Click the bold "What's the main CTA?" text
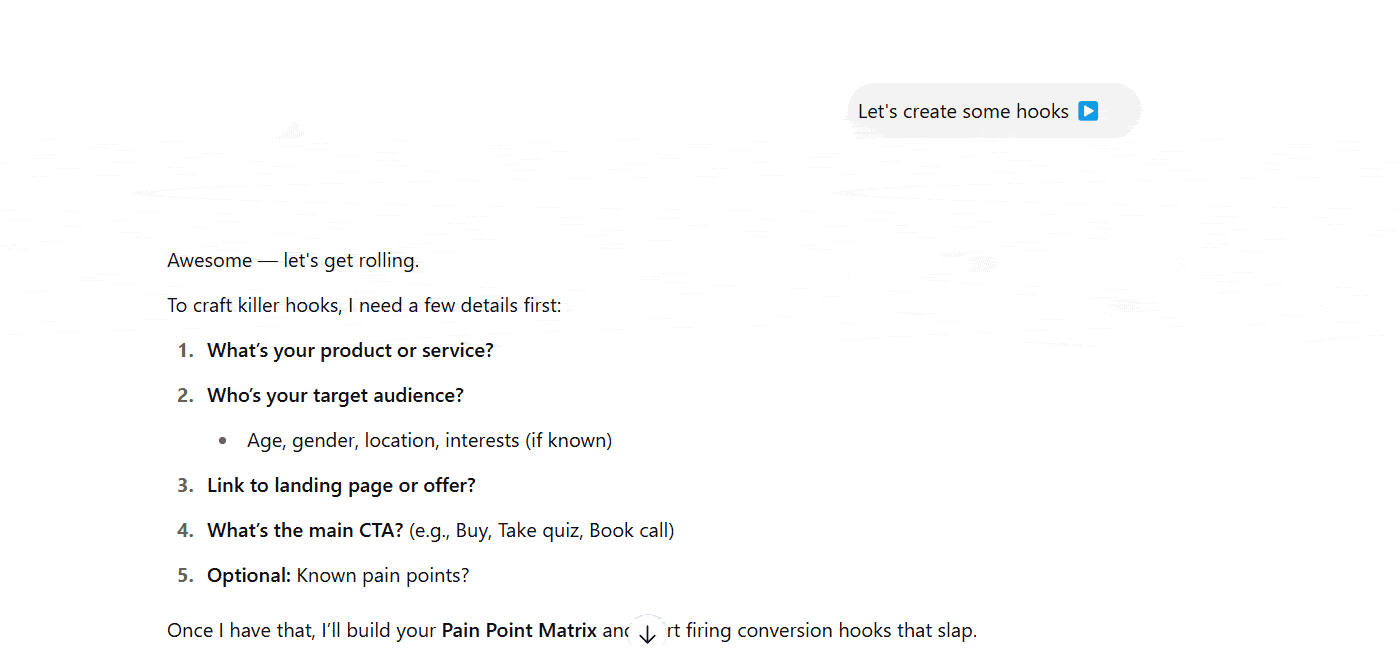Viewport: 1400px width, 650px height. pos(305,530)
